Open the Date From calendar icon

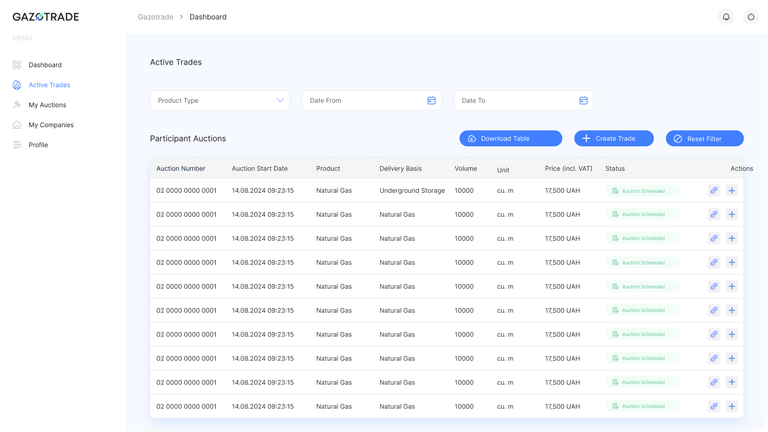pyautogui.click(x=432, y=100)
